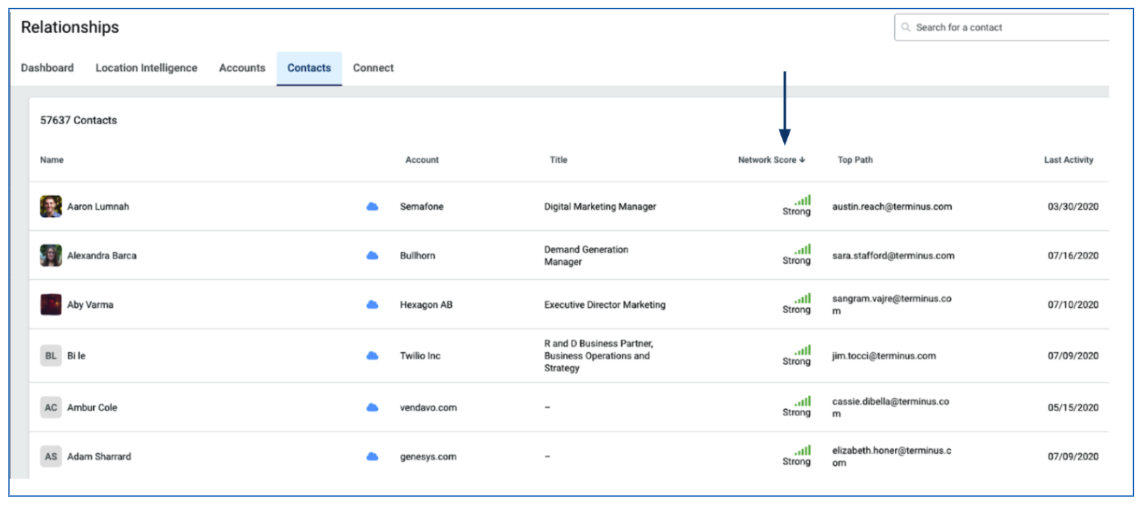
Task: Click the cloud icon in genesys.com row
Action: 372,456
